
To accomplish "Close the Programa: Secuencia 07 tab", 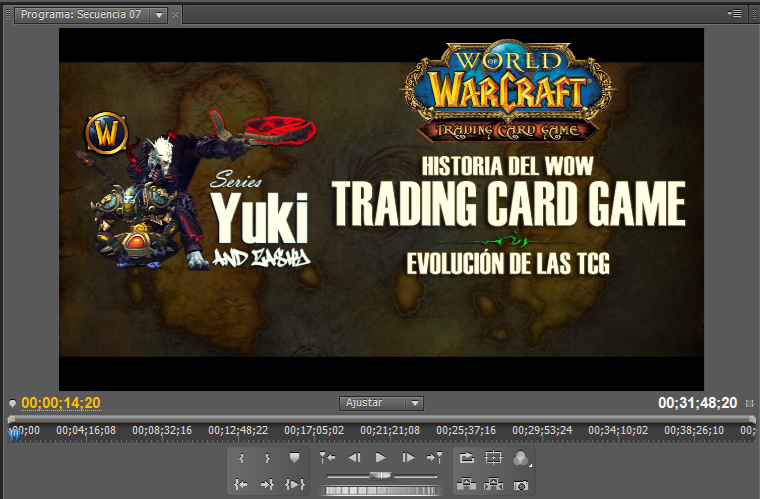I will (x=175, y=15).
